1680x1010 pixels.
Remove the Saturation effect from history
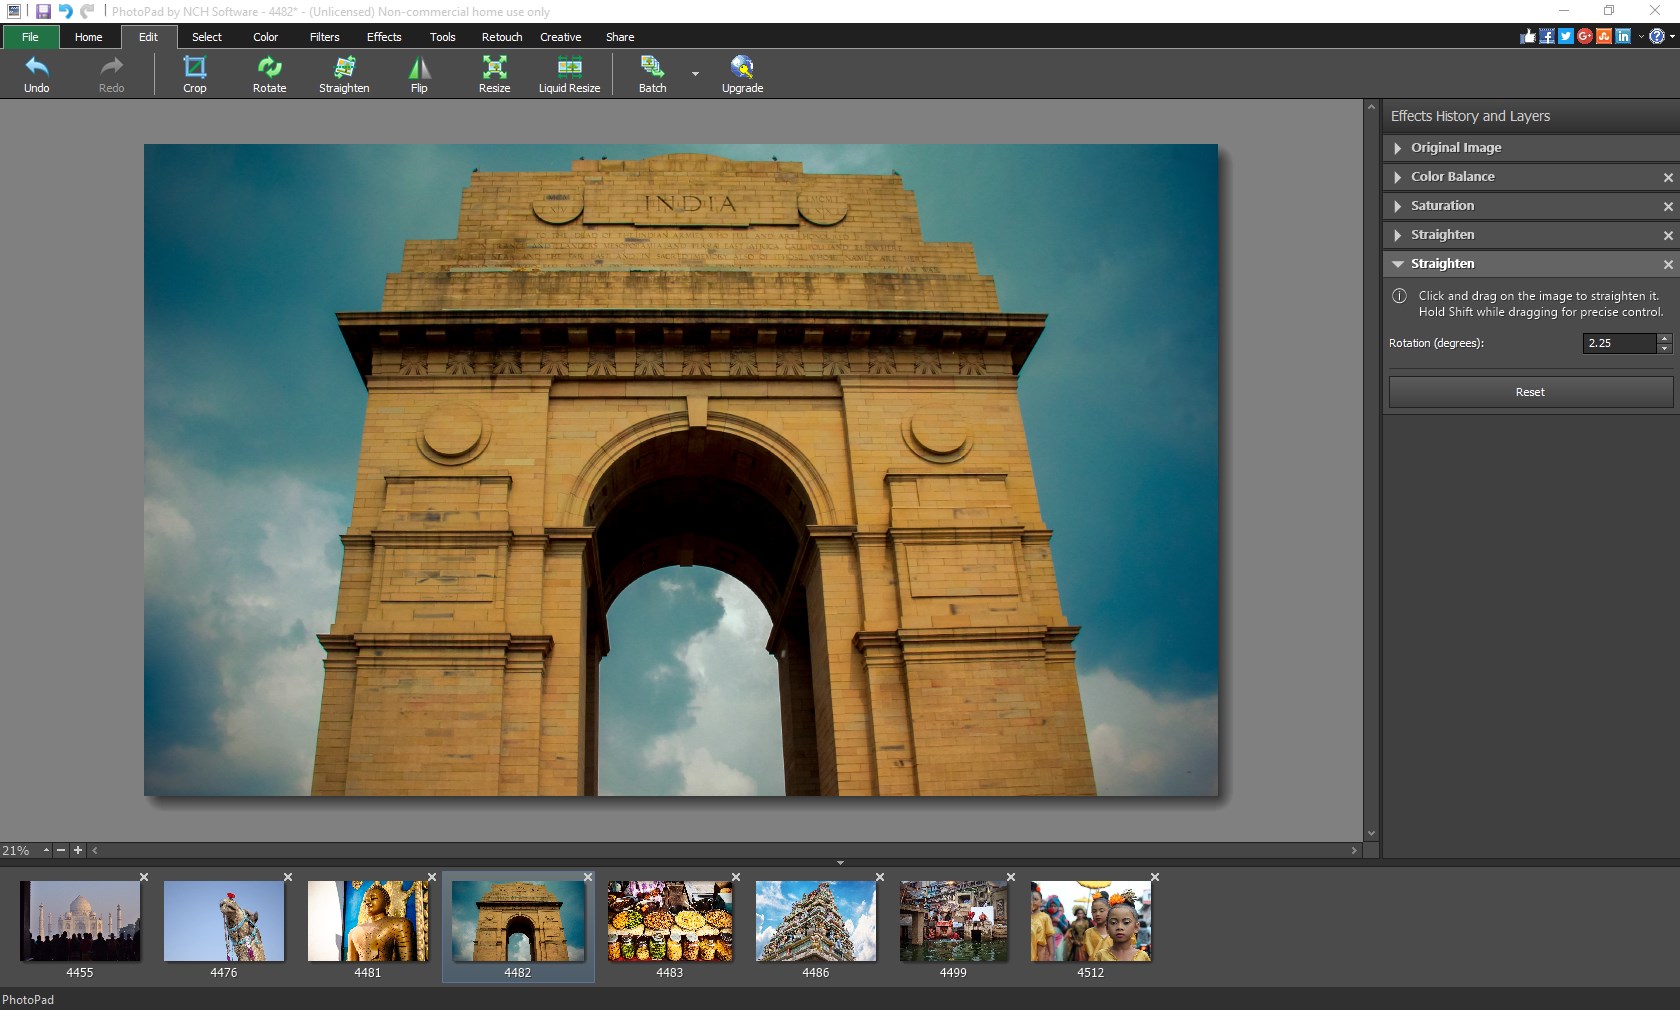(1666, 206)
